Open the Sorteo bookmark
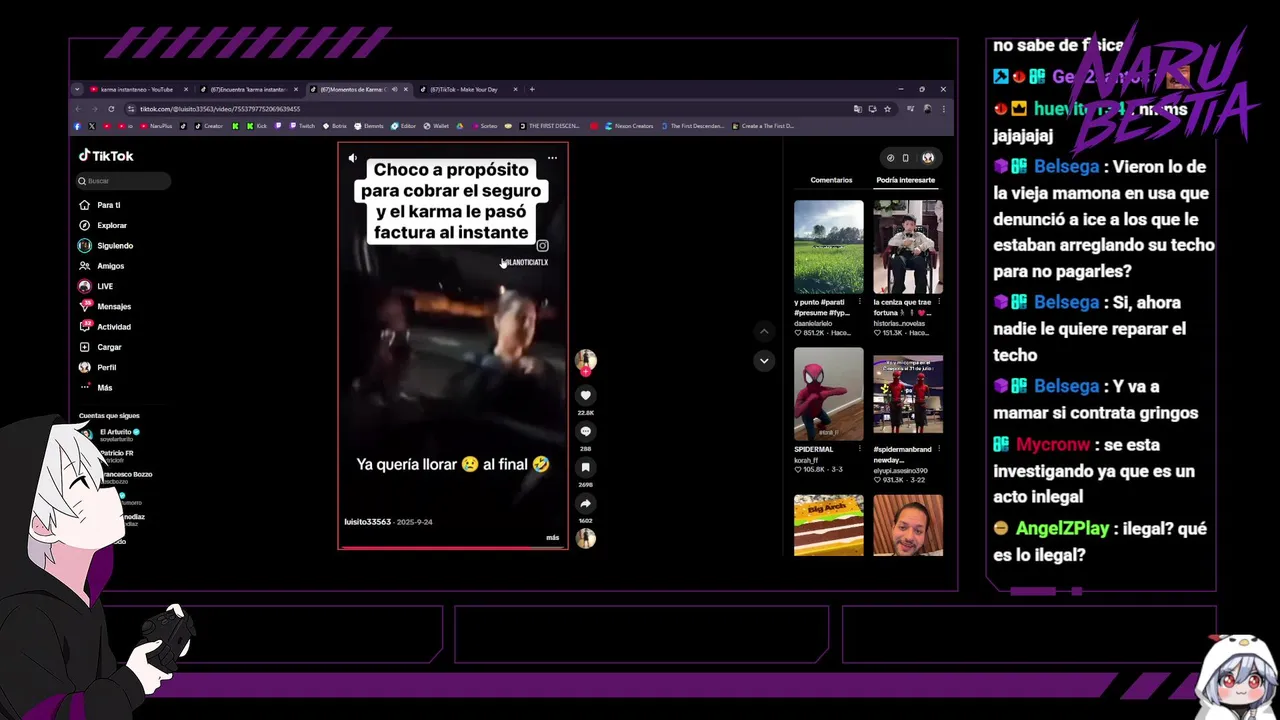The height and width of the screenshot is (720, 1280). [484, 126]
